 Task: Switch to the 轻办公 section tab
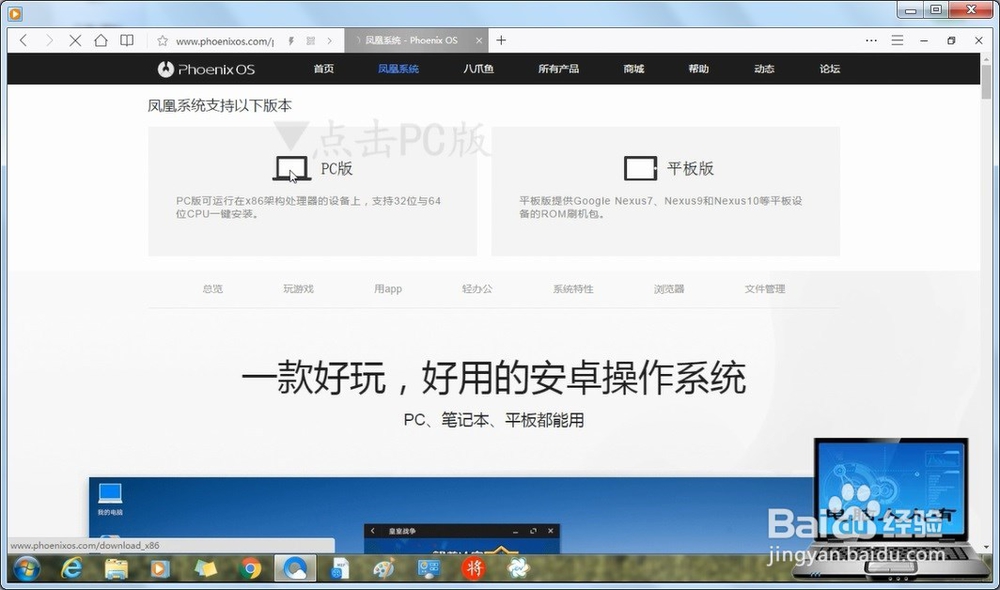tap(477, 289)
